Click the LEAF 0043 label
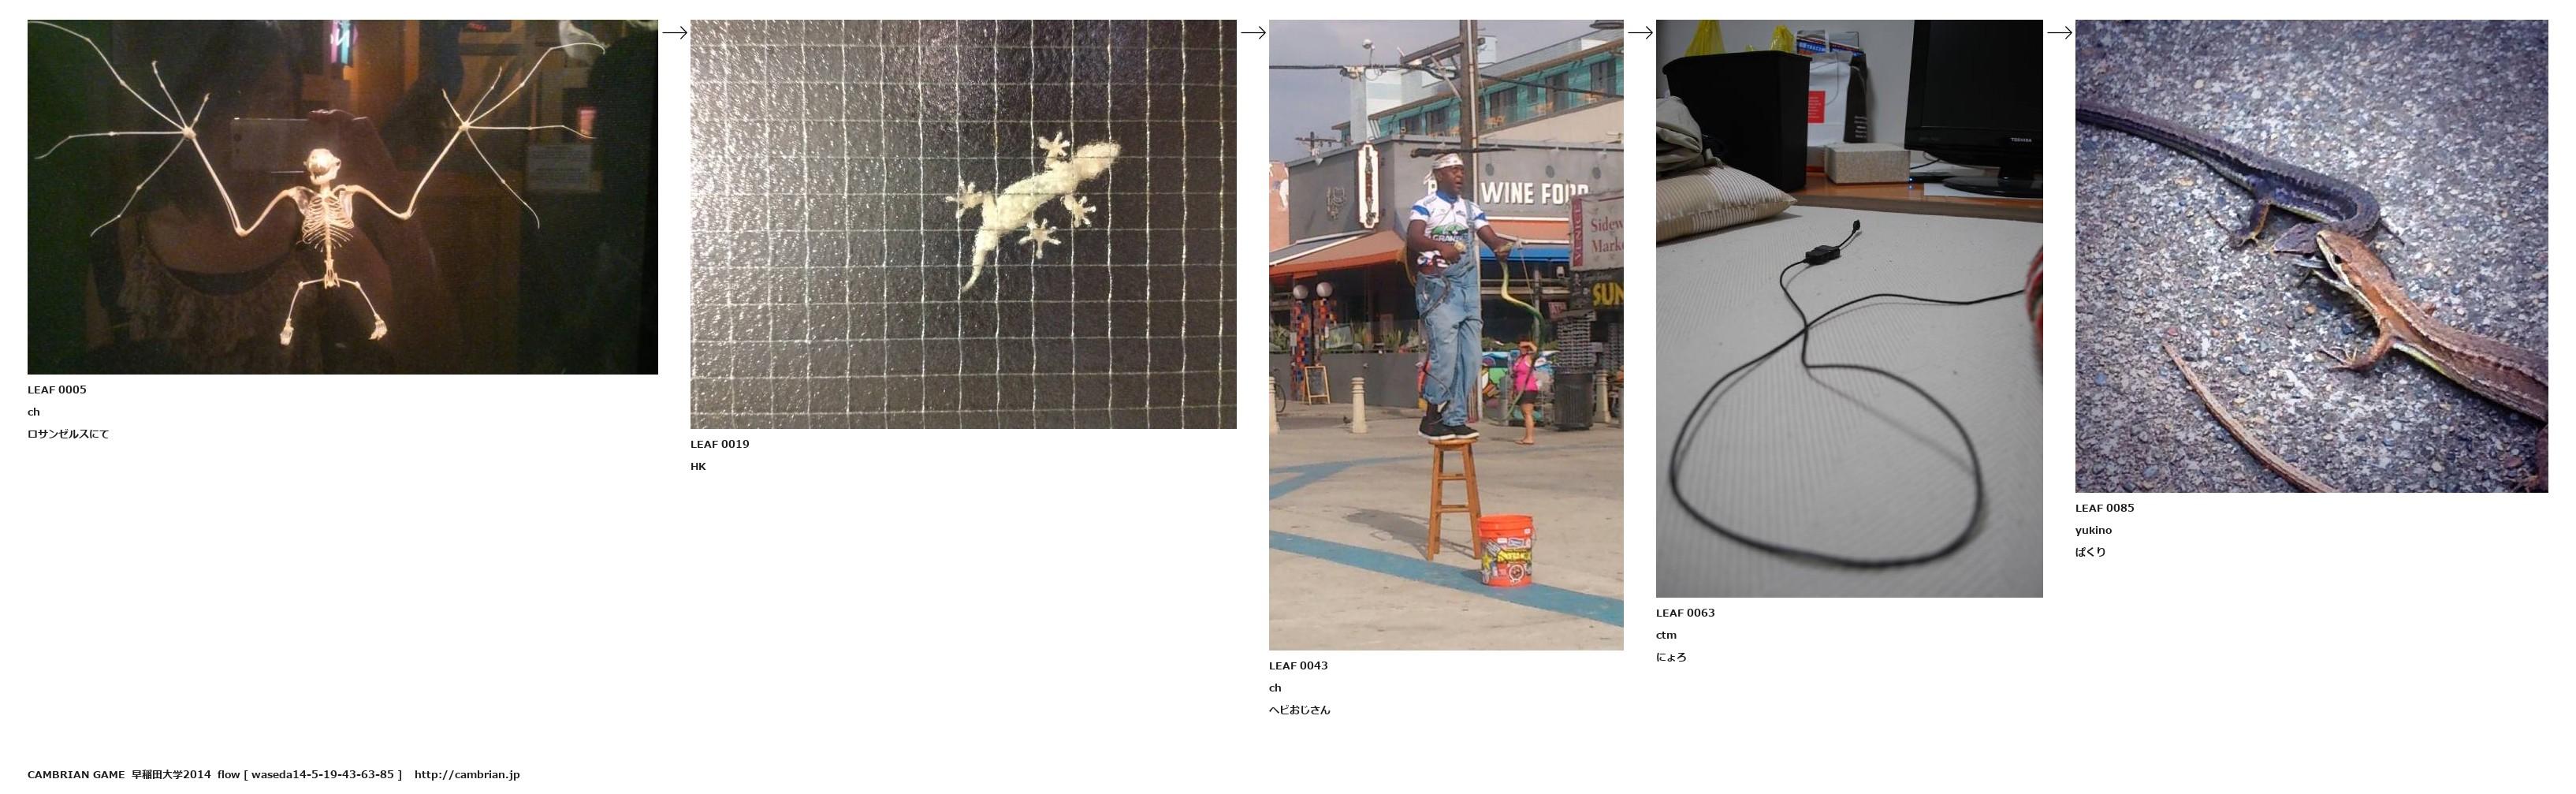The image size is (2576, 794). (x=1298, y=666)
